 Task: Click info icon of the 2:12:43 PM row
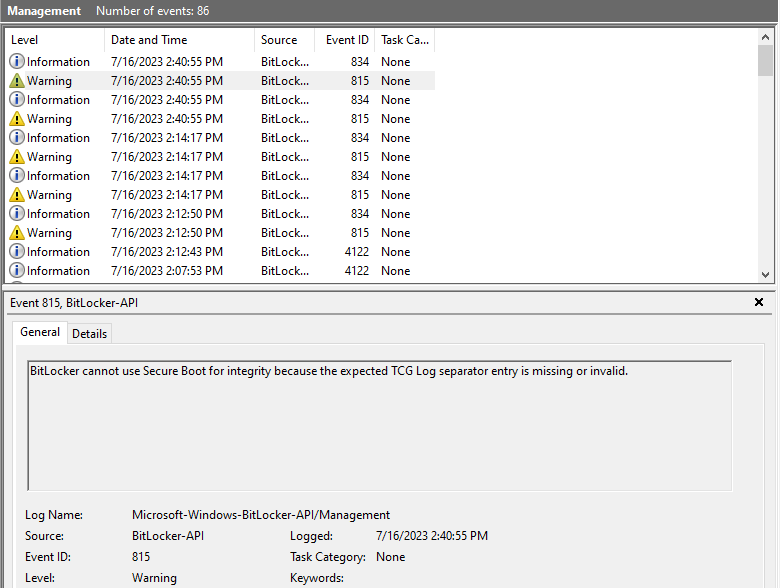tap(17, 251)
